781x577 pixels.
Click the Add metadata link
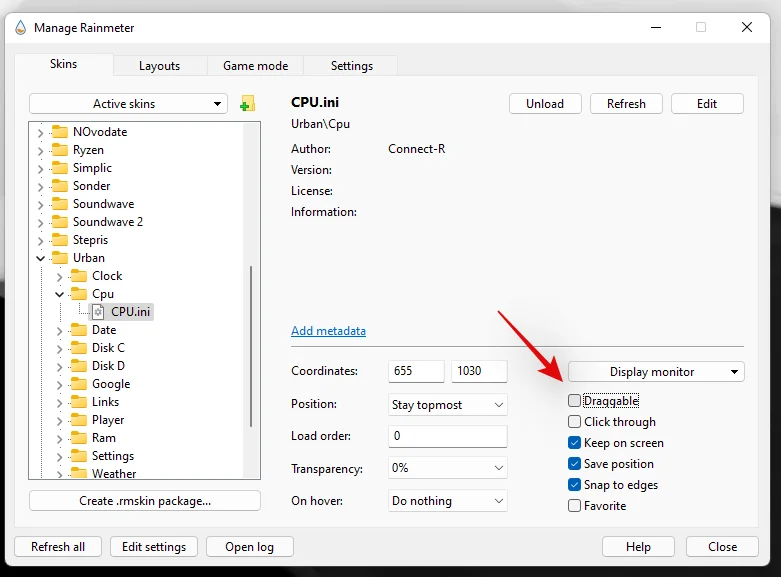pyautogui.click(x=328, y=331)
